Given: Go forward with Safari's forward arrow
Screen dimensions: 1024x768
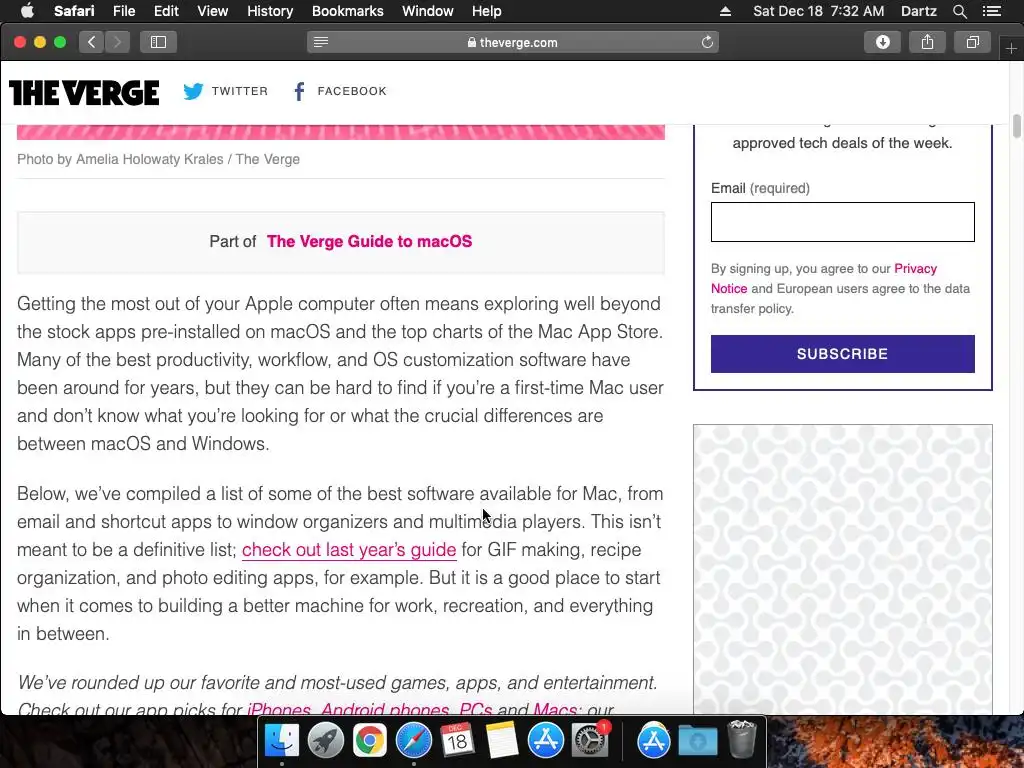Looking at the screenshot, I should coord(118,42).
